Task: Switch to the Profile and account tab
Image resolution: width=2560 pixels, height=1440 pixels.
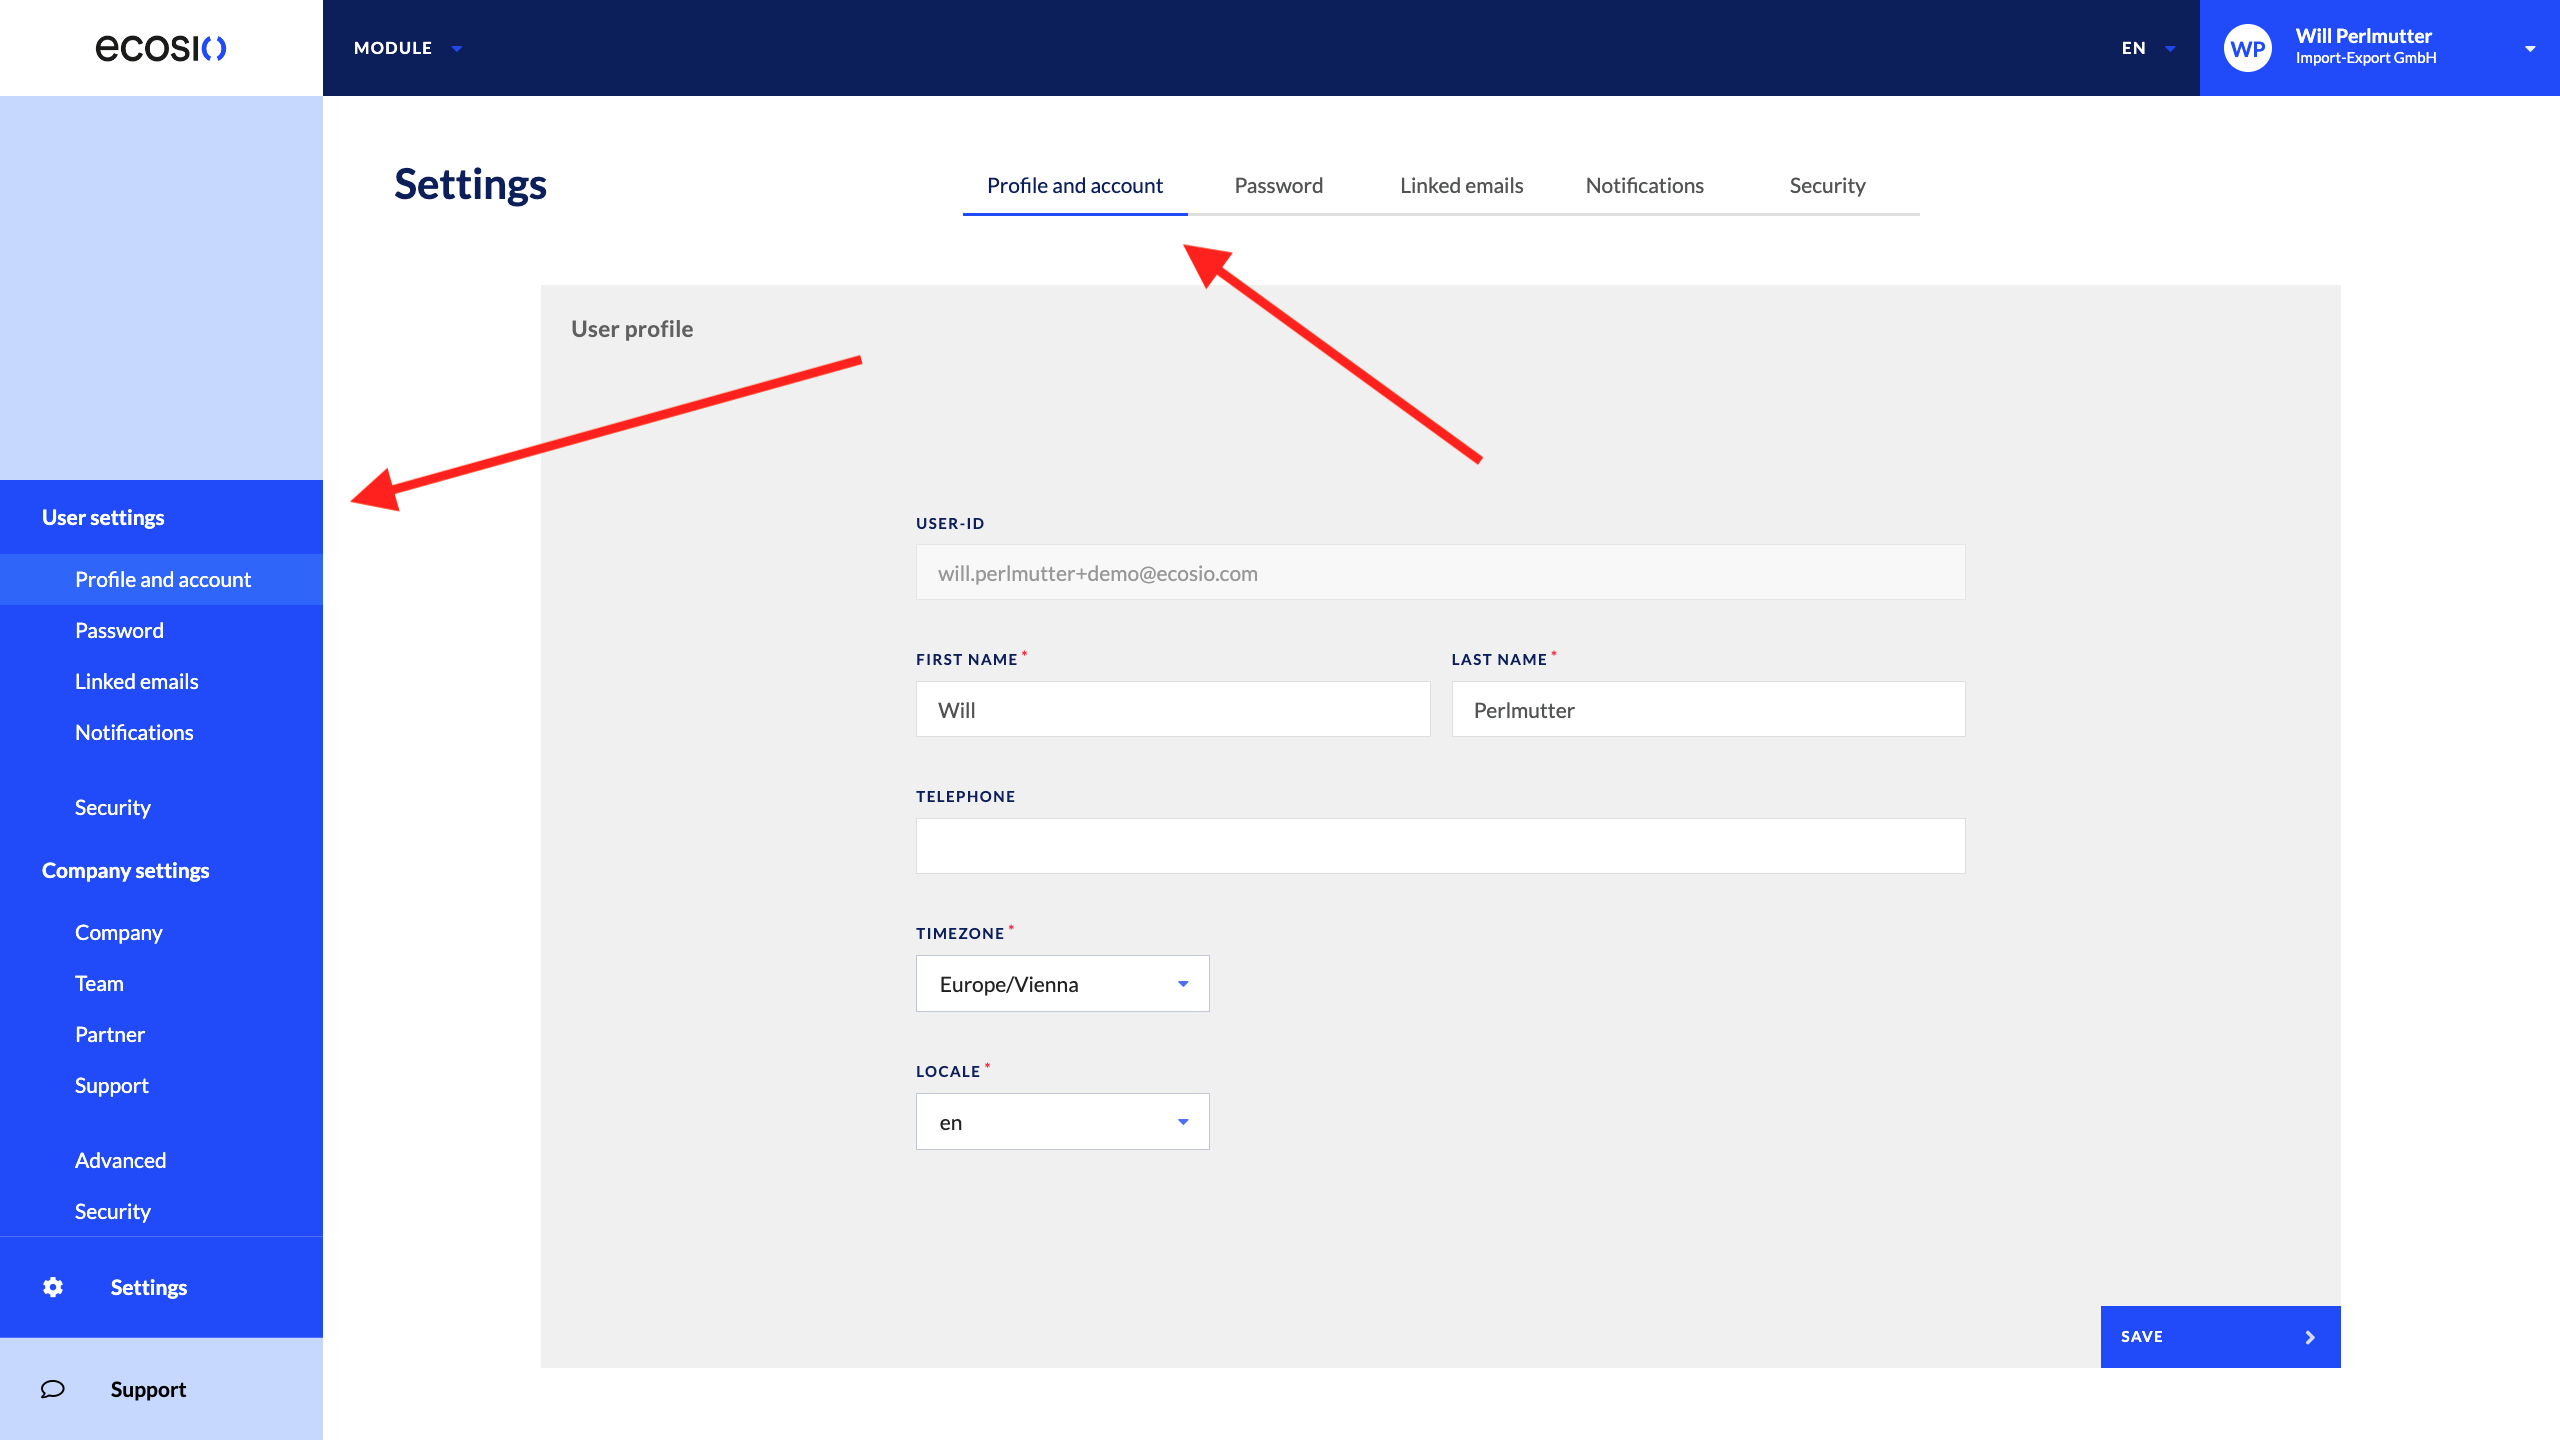Action: pyautogui.click(x=1075, y=185)
